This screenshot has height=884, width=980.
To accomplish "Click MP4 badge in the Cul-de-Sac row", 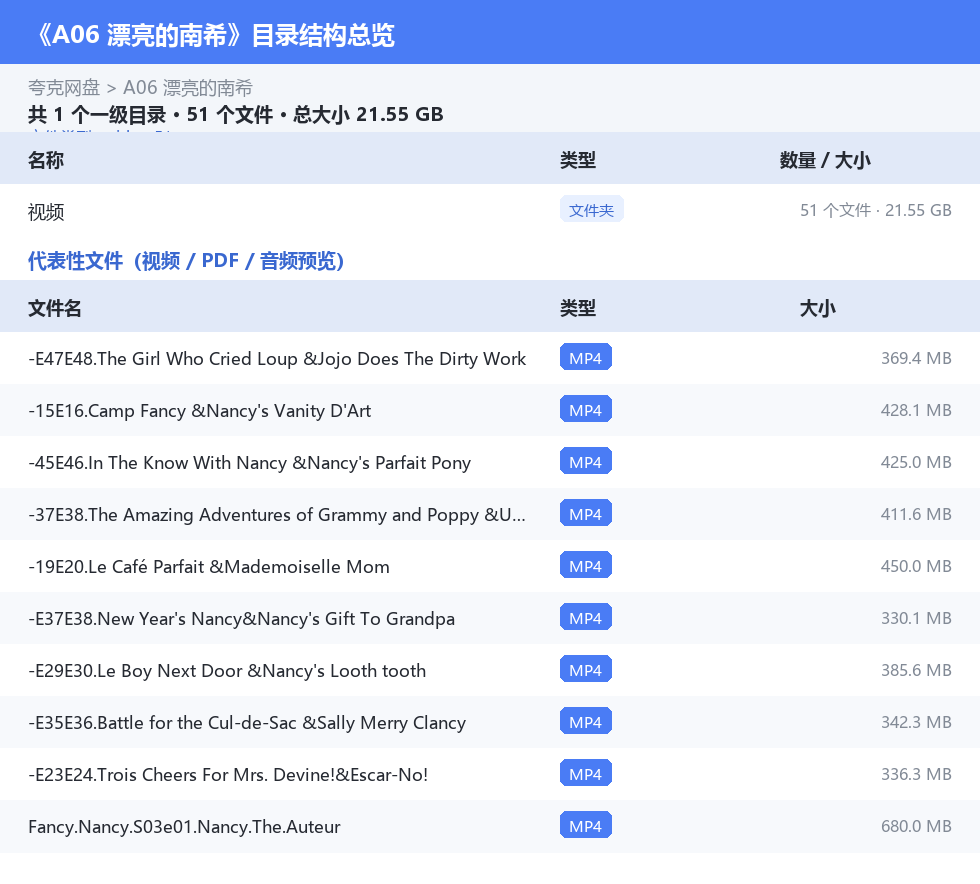I will click(x=586, y=721).
